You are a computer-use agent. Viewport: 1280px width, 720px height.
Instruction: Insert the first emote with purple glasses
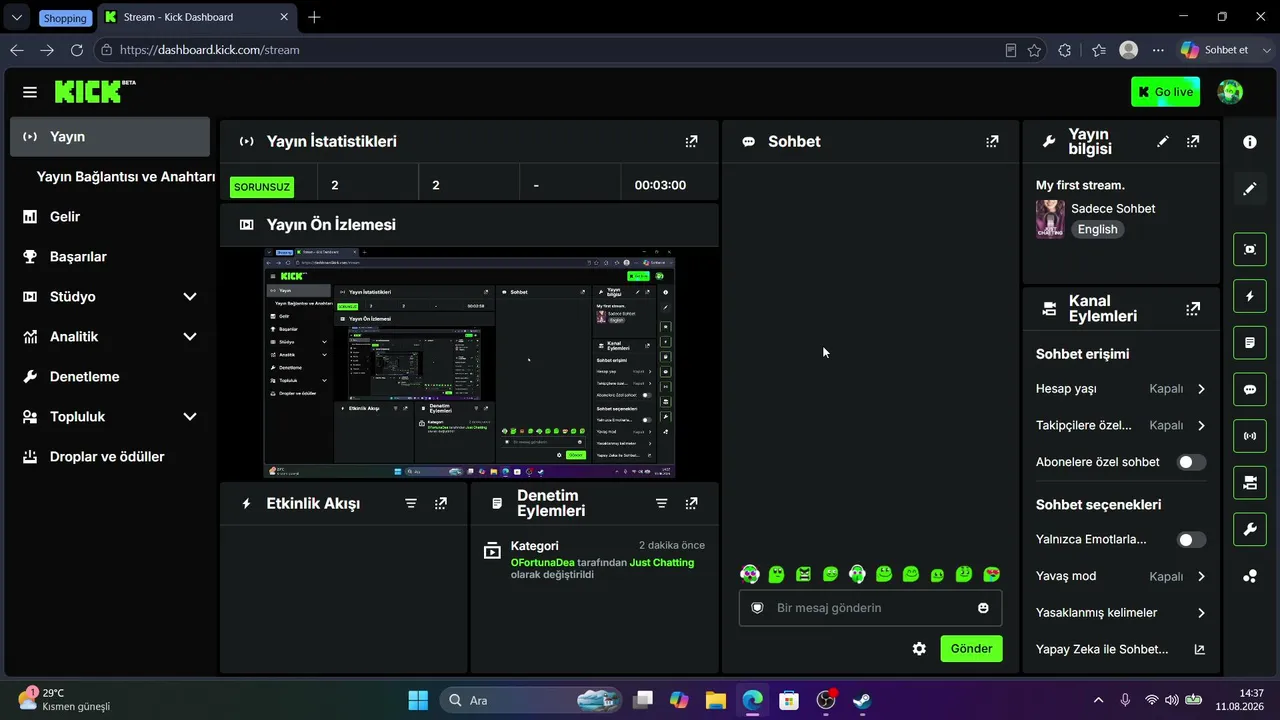750,574
